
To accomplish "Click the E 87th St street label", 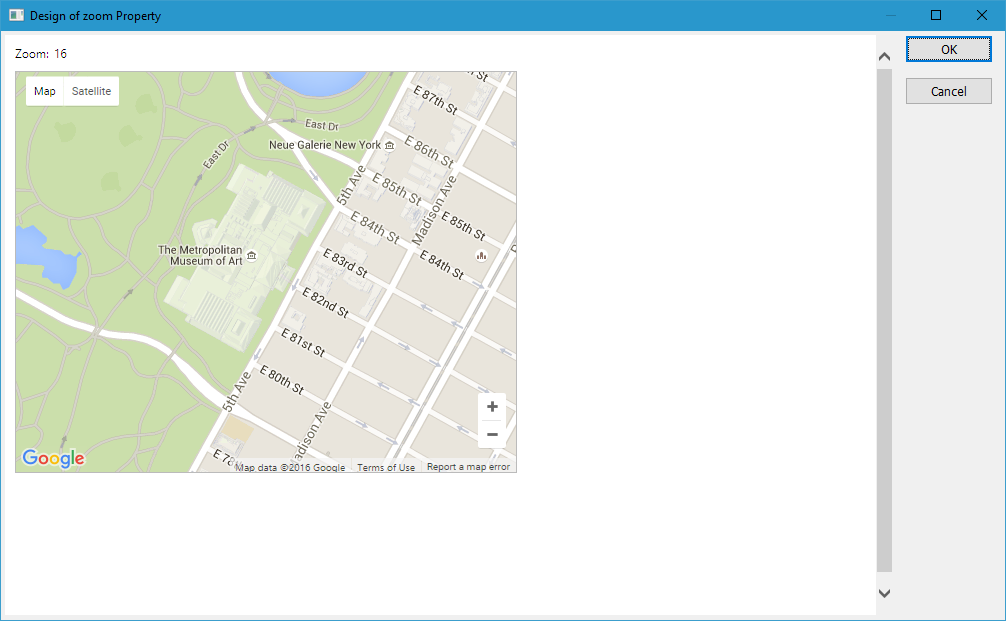I will click(435, 101).
